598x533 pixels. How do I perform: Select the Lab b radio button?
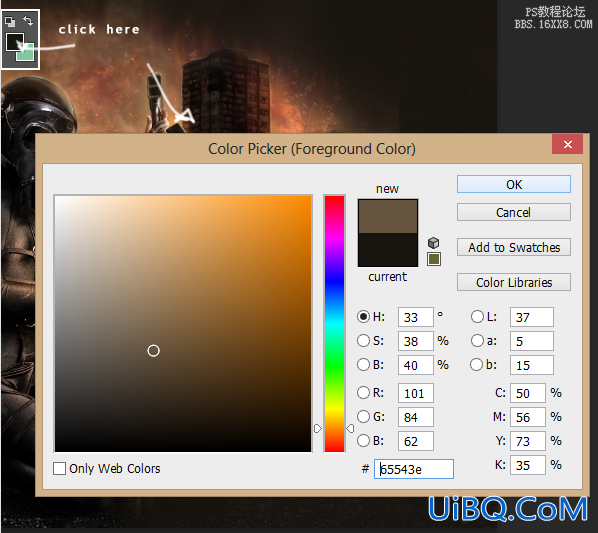476,364
